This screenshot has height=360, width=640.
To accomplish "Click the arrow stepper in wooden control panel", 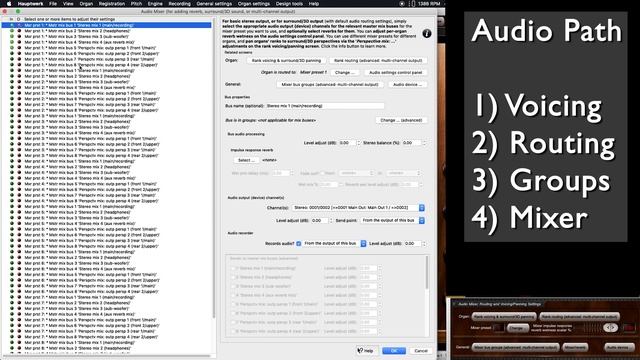I will click(x=611, y=327).
